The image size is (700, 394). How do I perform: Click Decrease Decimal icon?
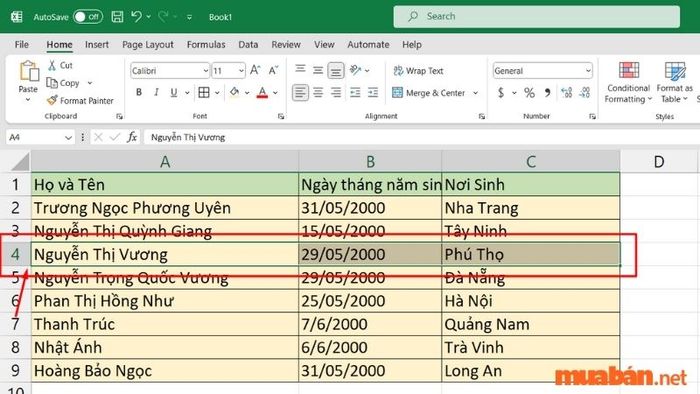585,92
